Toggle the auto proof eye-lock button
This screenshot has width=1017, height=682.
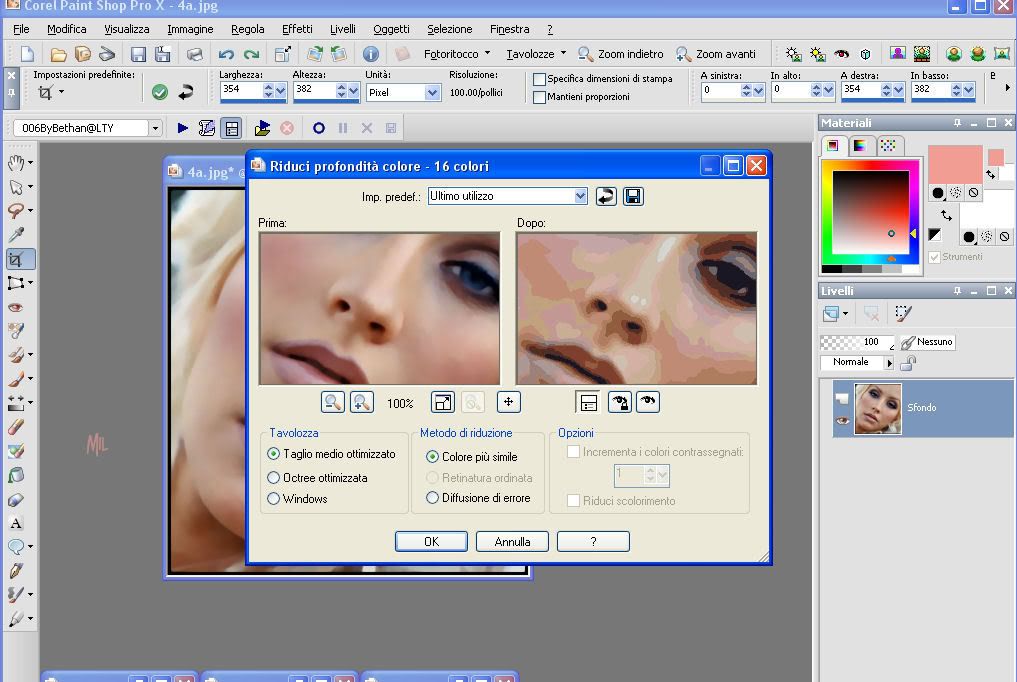pyautogui.click(x=619, y=403)
